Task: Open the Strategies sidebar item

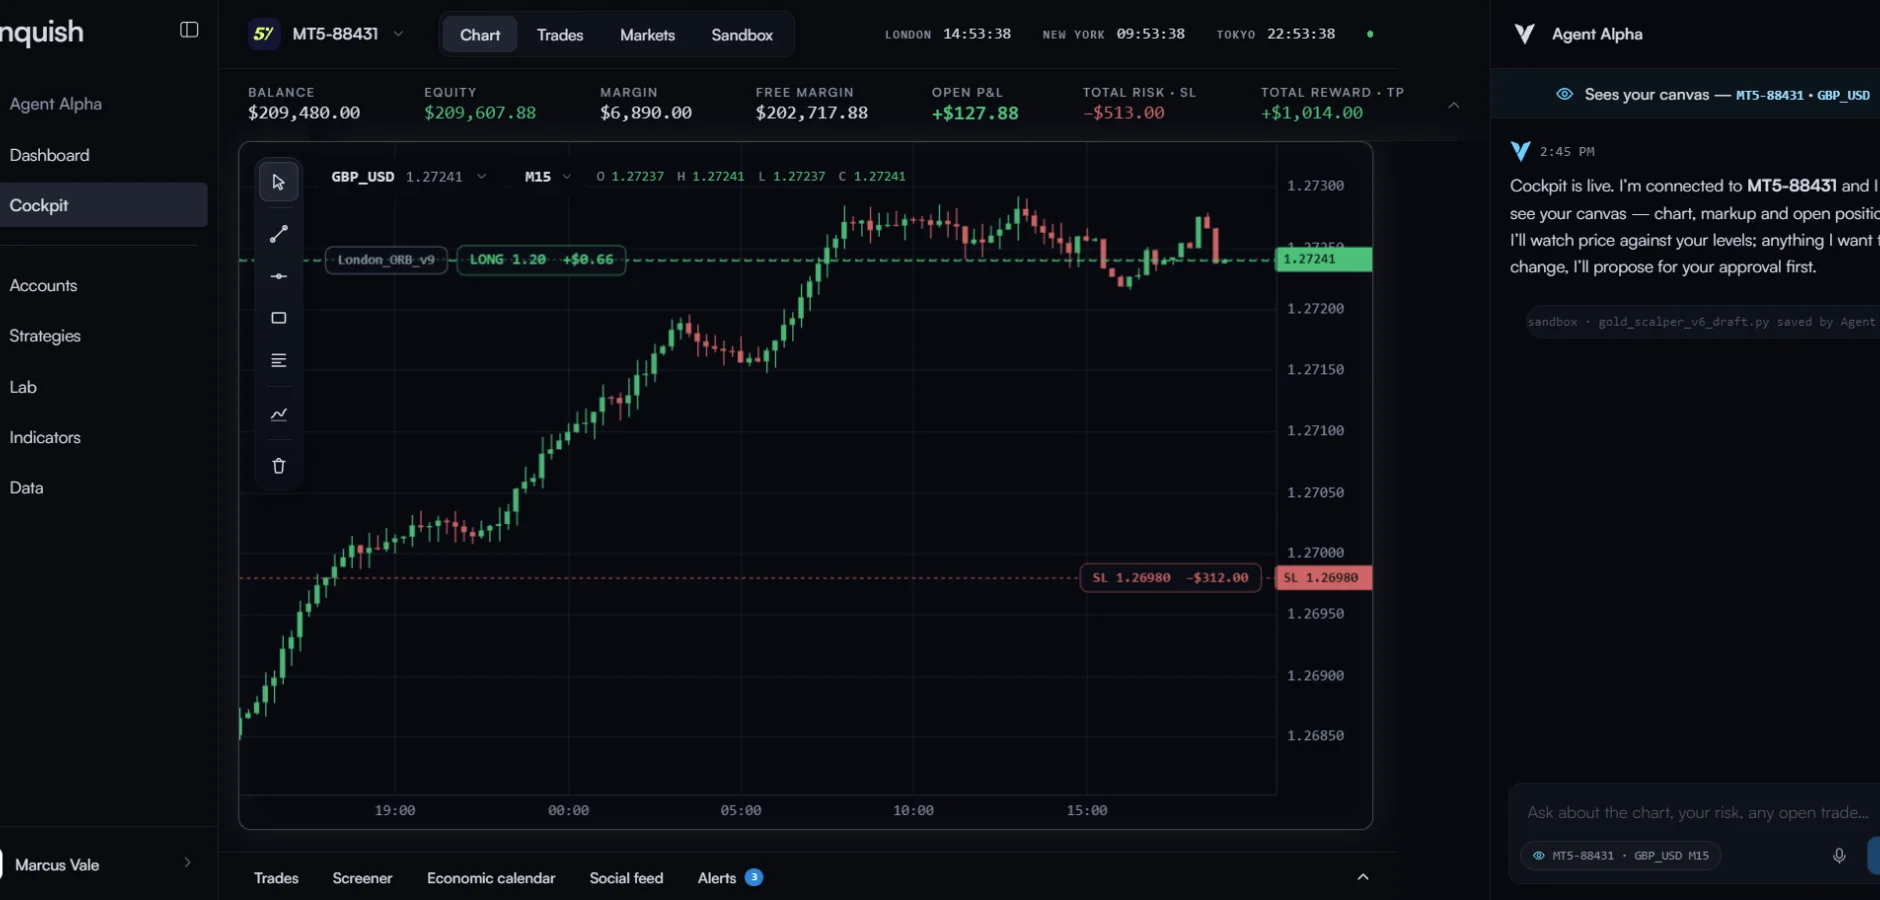Action: tap(45, 336)
